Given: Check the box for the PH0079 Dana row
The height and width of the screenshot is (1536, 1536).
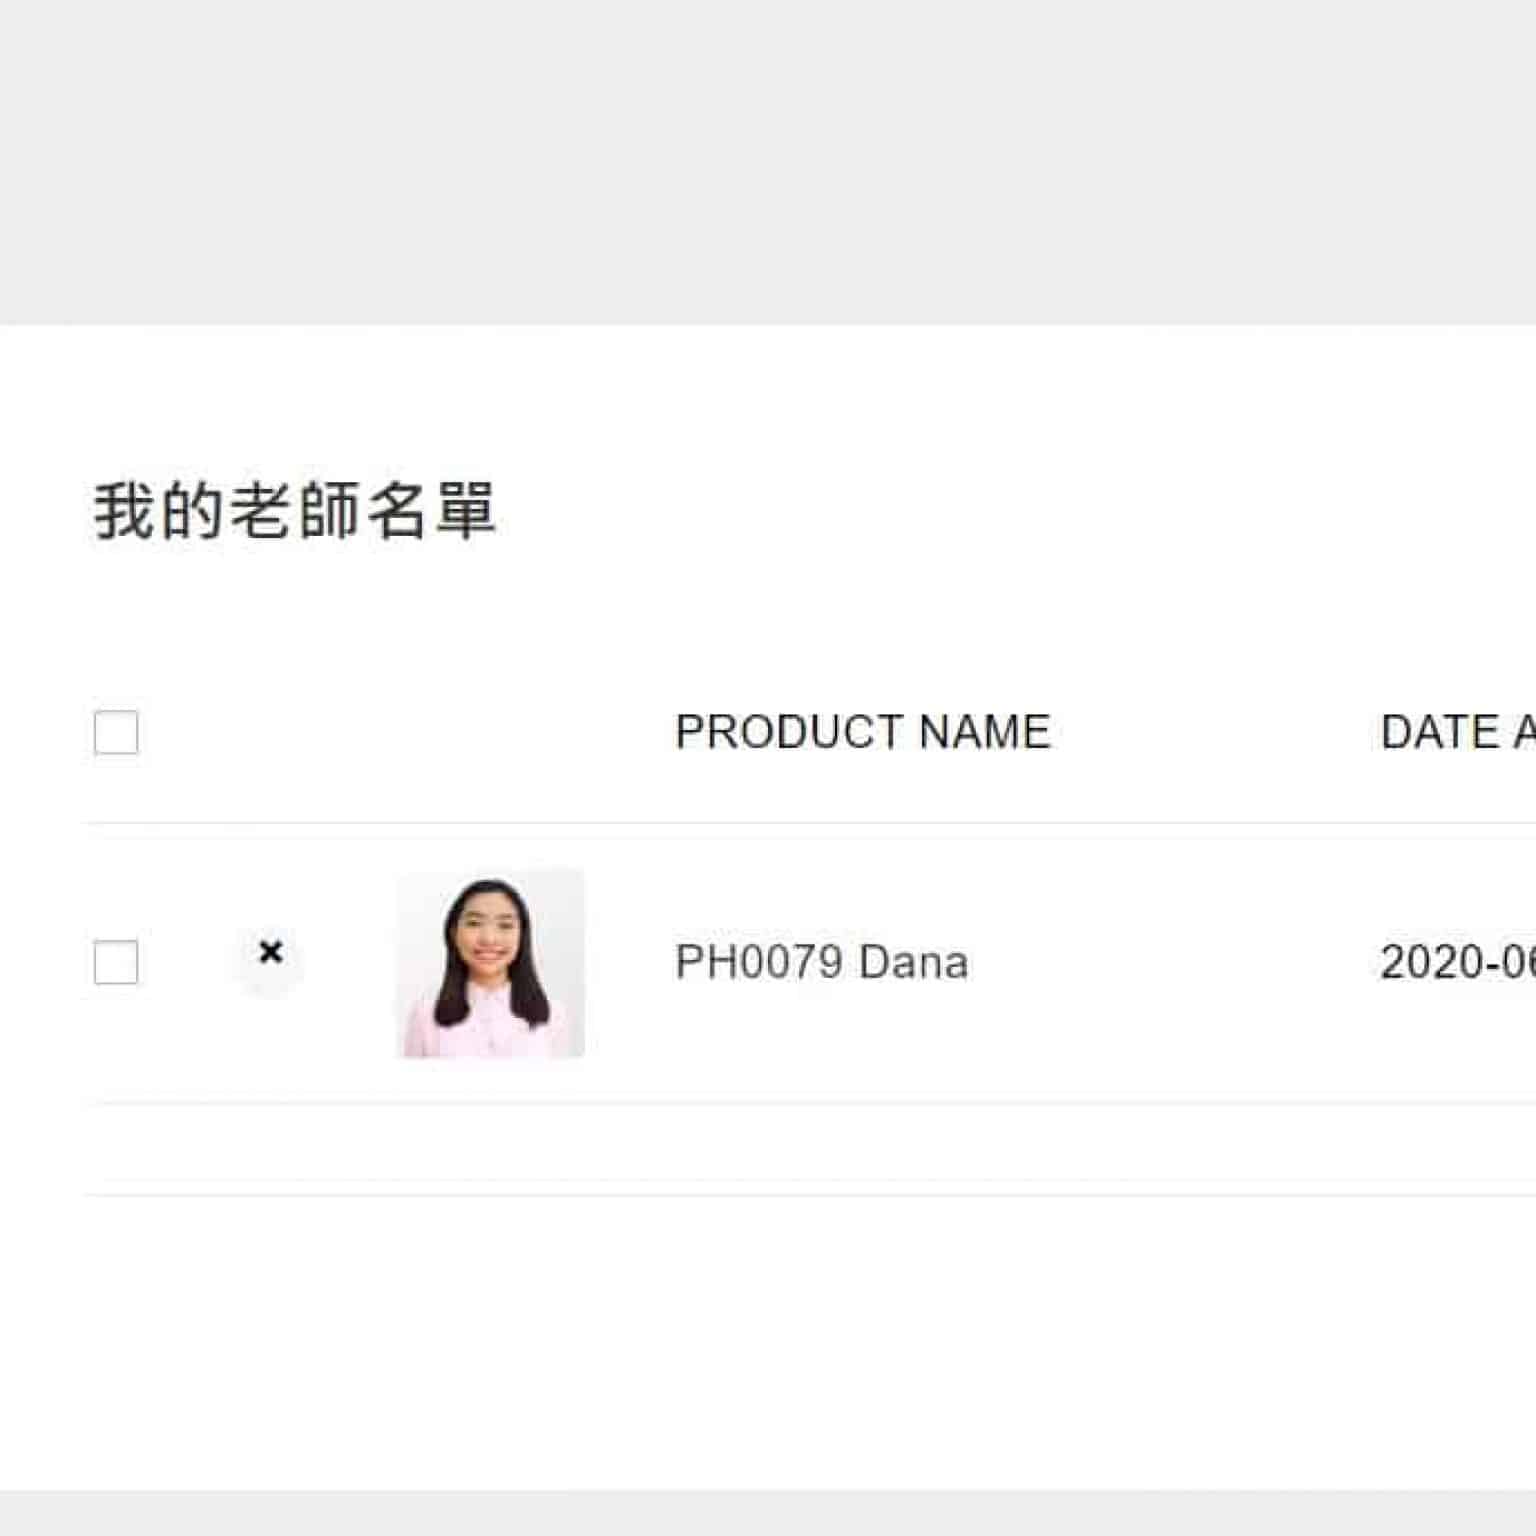Looking at the screenshot, I should point(116,962).
